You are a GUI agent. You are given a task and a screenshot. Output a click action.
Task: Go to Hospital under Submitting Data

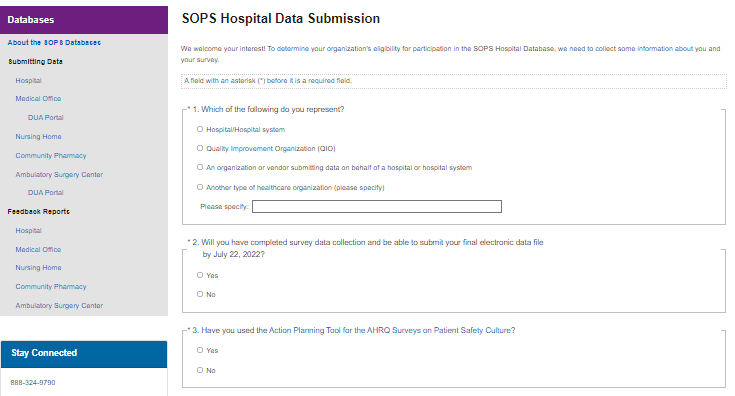point(29,81)
